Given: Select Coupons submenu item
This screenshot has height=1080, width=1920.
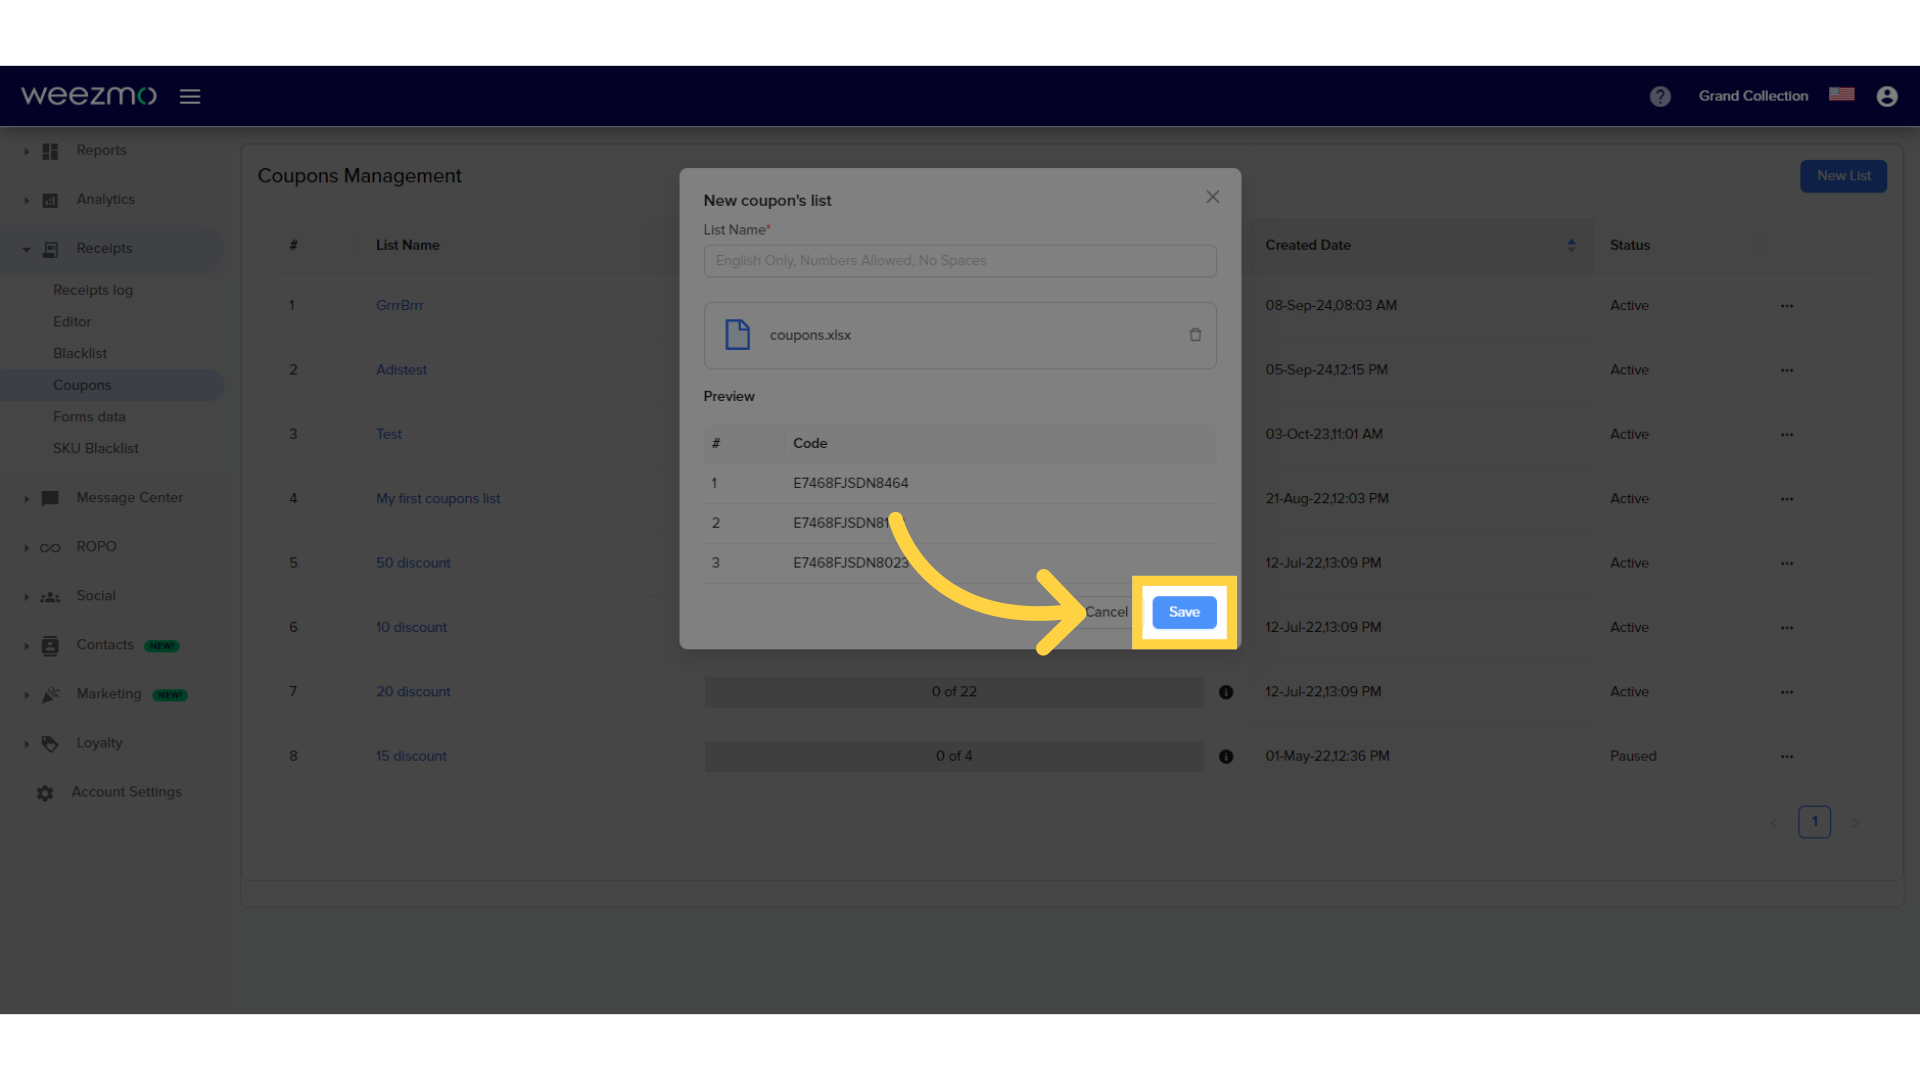Looking at the screenshot, I should (82, 385).
